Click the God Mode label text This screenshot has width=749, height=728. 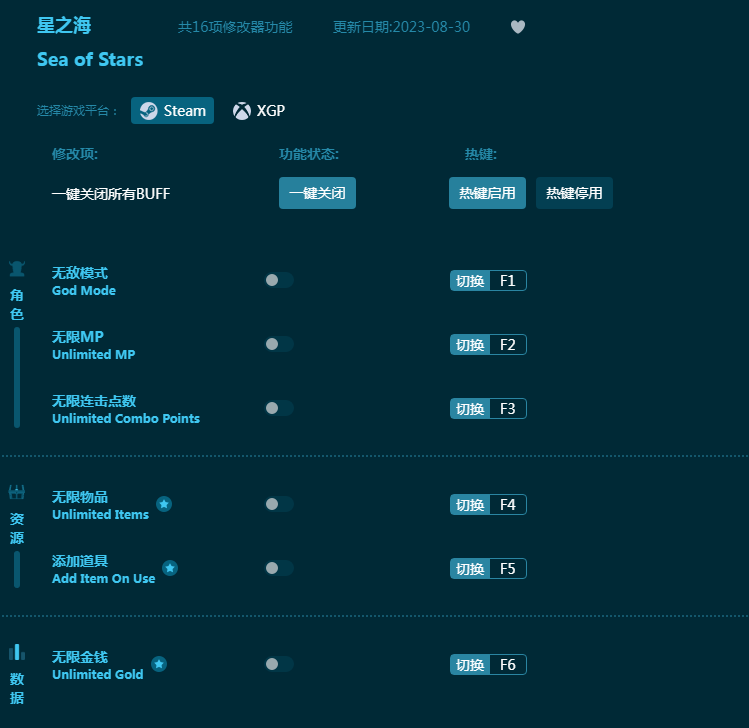tap(84, 290)
